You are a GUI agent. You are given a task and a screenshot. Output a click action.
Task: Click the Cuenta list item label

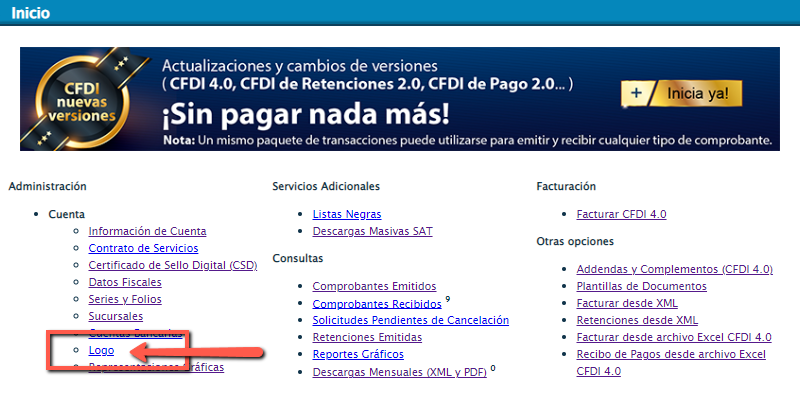pos(67,214)
